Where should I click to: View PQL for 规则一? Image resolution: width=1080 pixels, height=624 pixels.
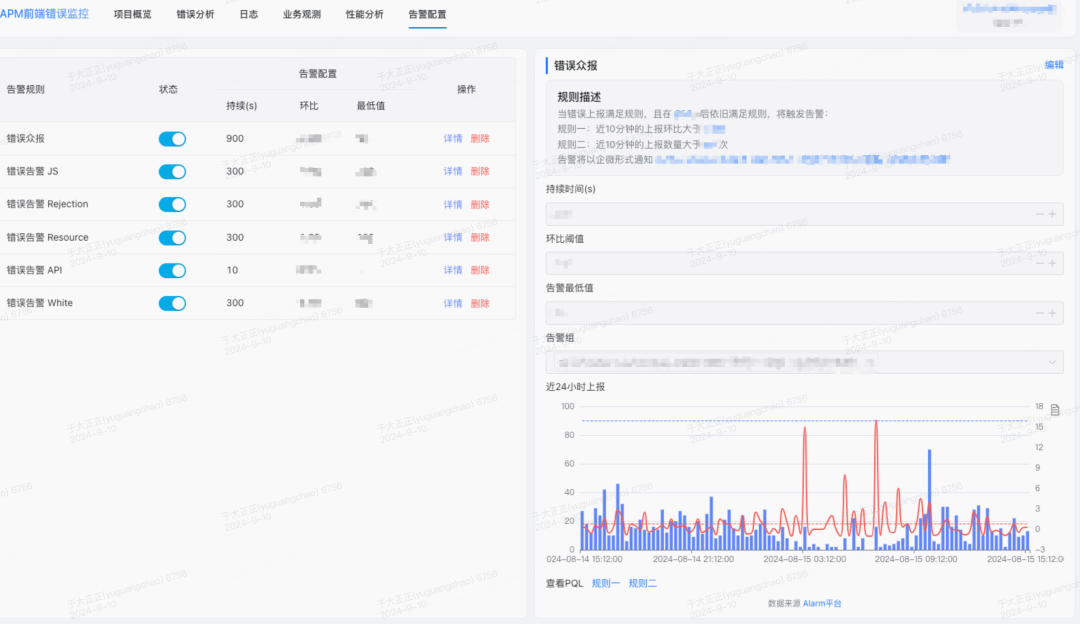(605, 583)
